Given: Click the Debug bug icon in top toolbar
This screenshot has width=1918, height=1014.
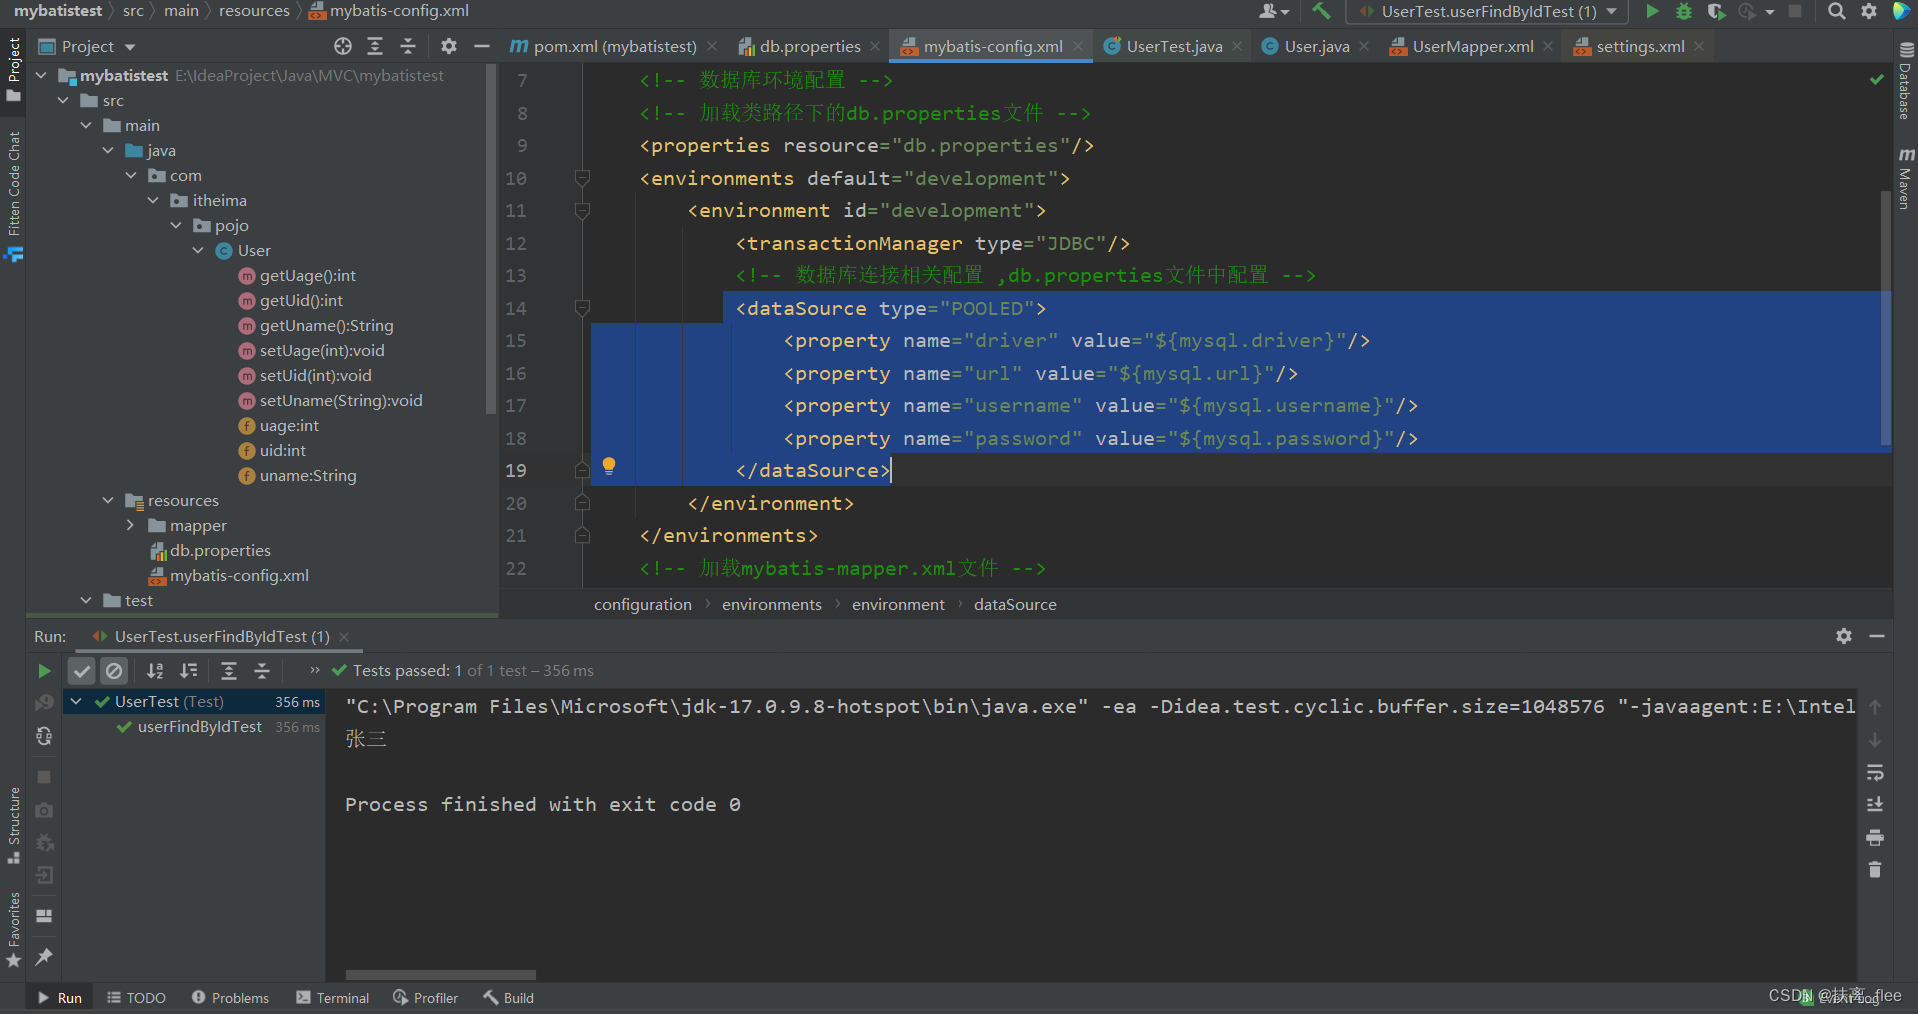Looking at the screenshot, I should tap(1684, 11).
